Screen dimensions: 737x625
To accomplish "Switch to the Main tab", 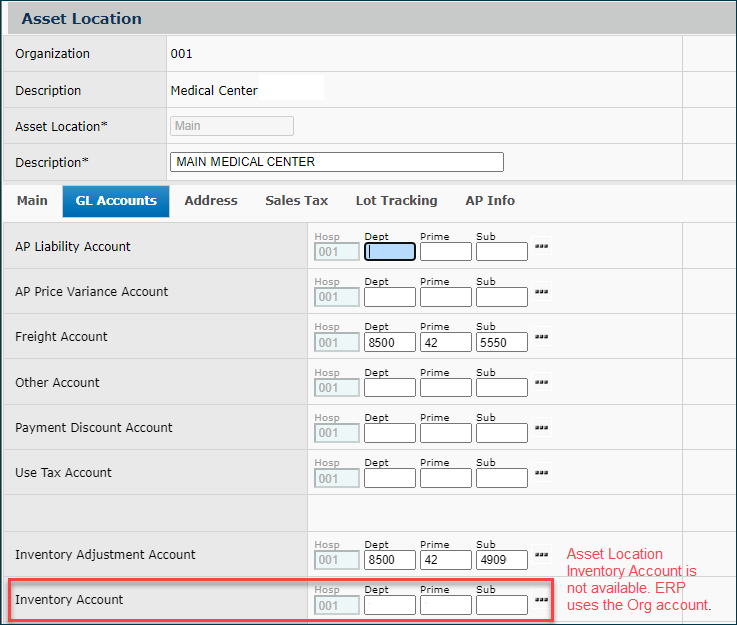I will (x=32, y=201).
